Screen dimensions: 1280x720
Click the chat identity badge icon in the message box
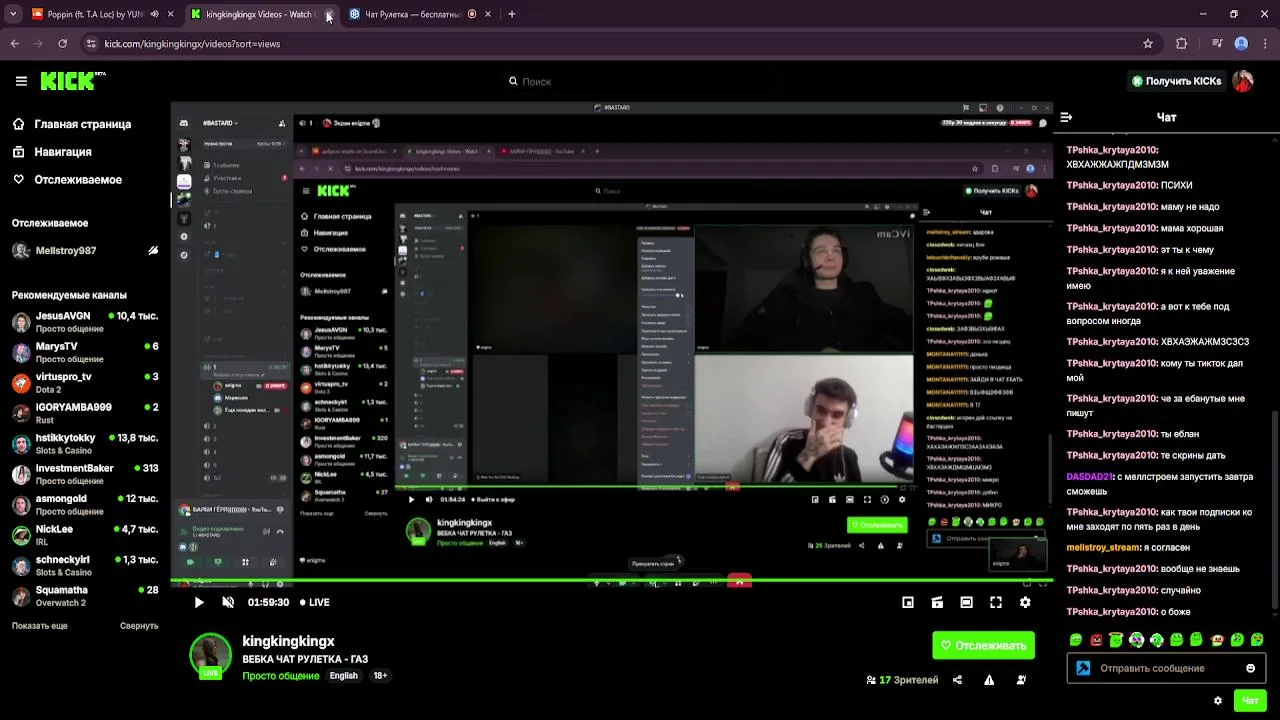point(1083,668)
